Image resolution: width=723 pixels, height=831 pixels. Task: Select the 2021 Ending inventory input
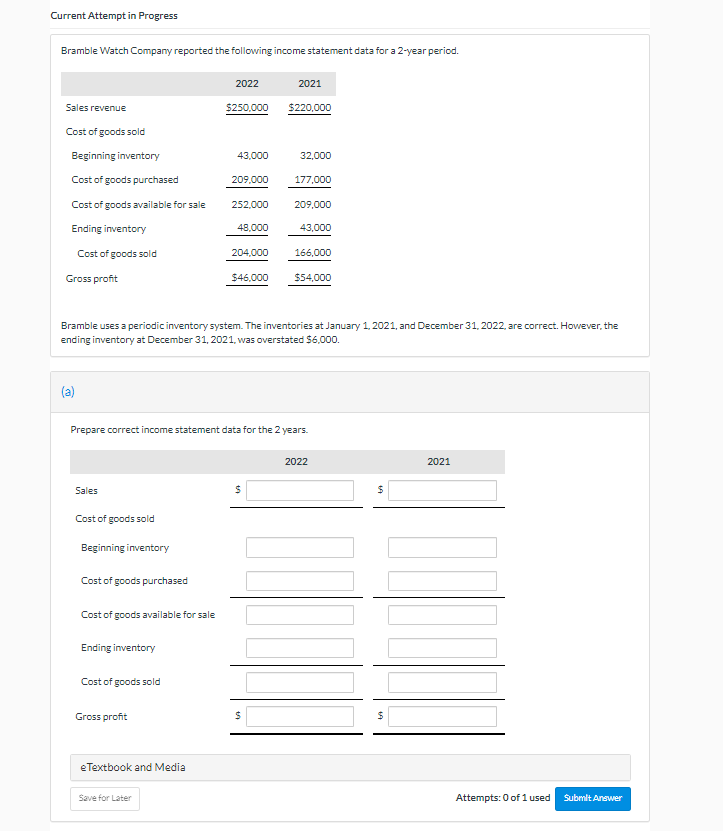tap(442, 648)
